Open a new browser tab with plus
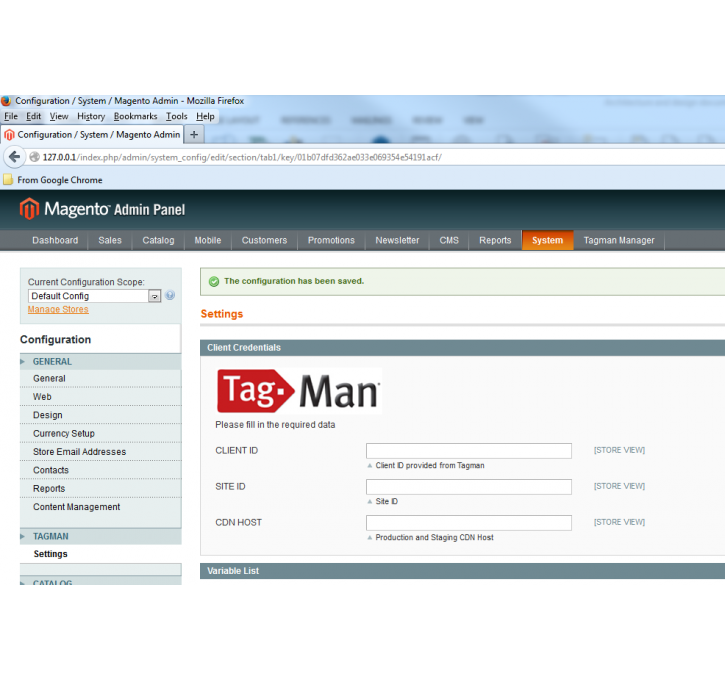The image size is (725, 680). point(194,135)
